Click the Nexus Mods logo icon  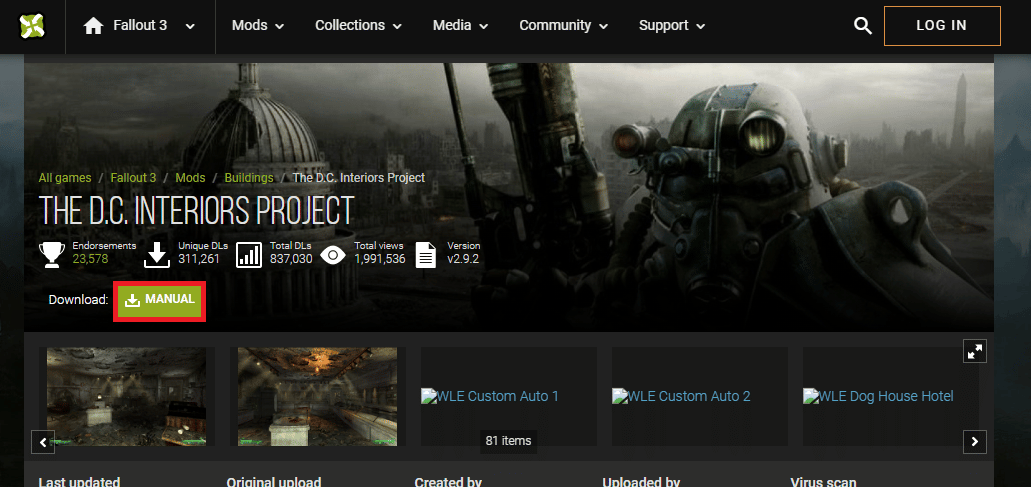pos(31,26)
